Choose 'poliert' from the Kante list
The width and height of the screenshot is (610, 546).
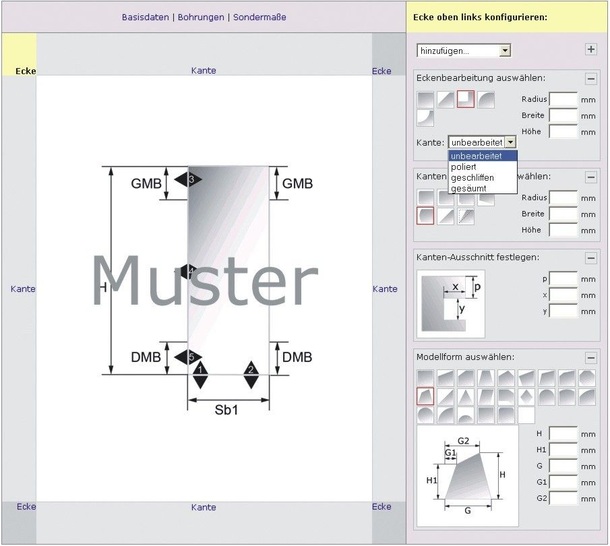463,166
